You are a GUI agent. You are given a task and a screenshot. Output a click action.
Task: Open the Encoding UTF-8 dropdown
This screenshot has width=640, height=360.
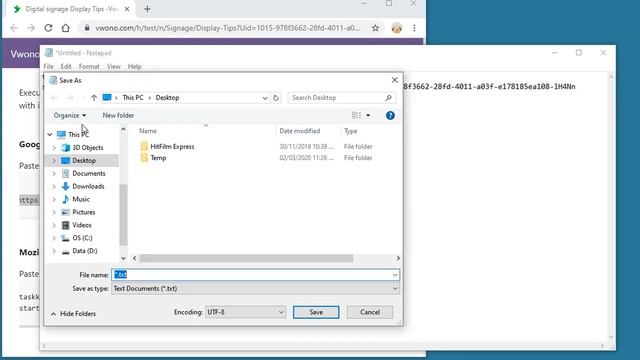click(245, 312)
